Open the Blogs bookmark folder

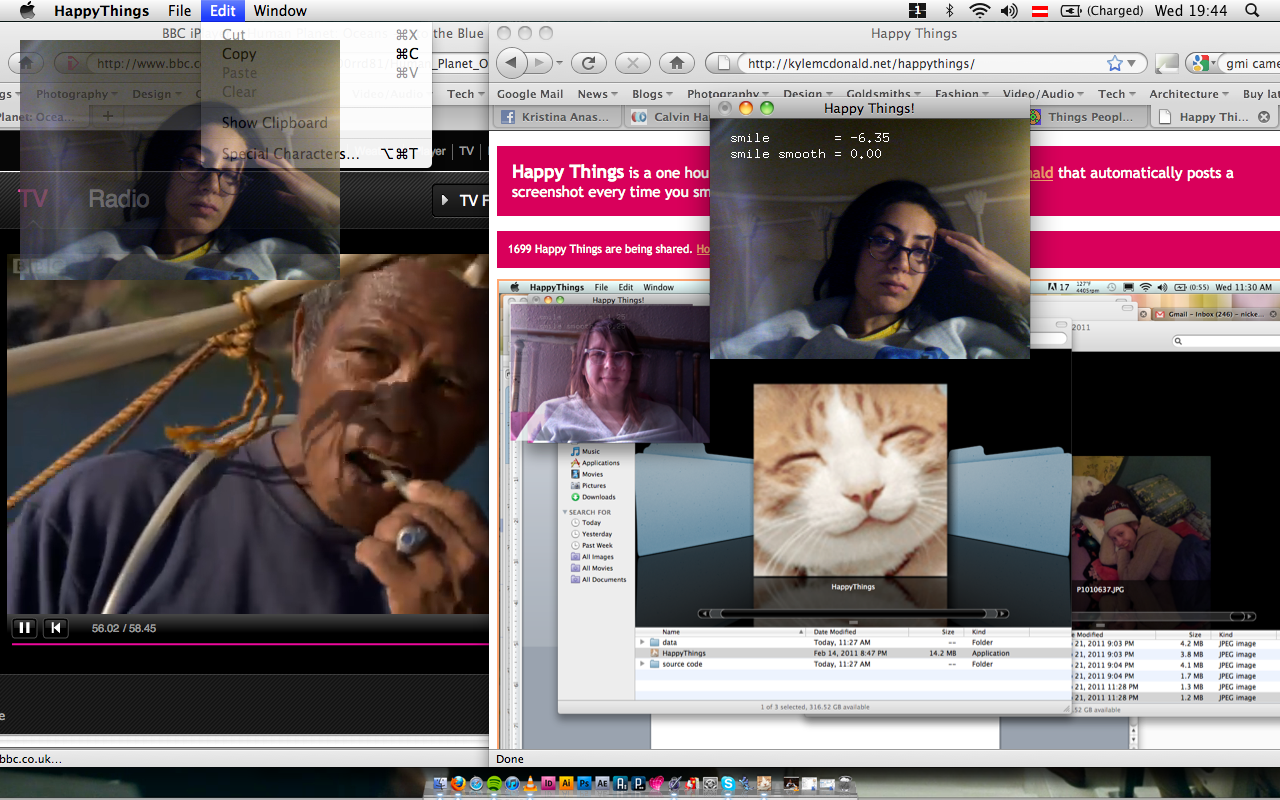tap(652, 94)
